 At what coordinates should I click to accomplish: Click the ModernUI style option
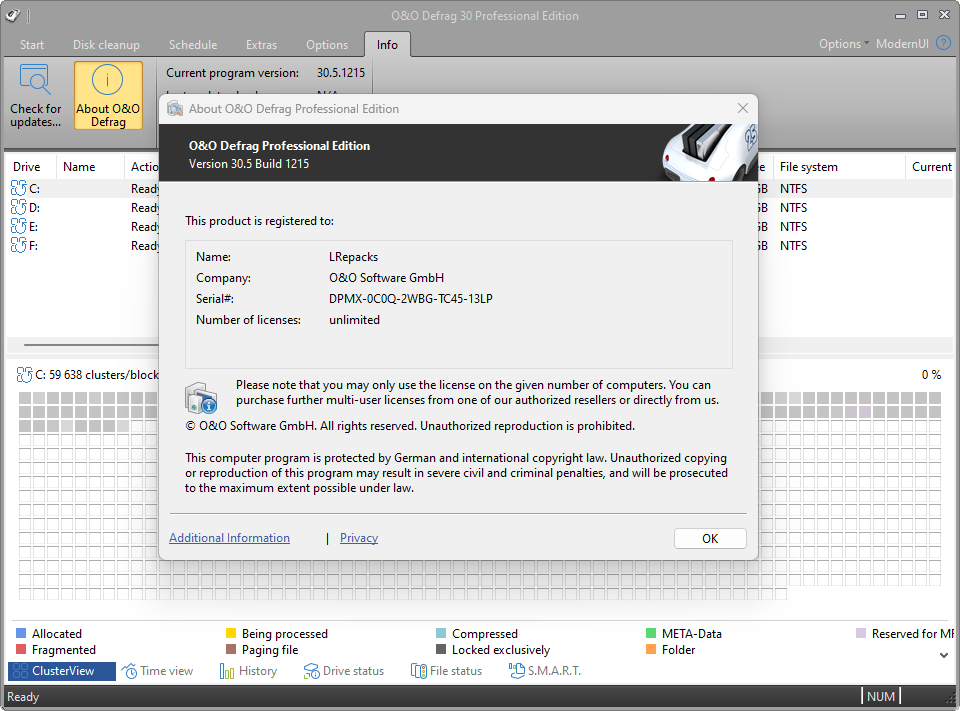[902, 43]
